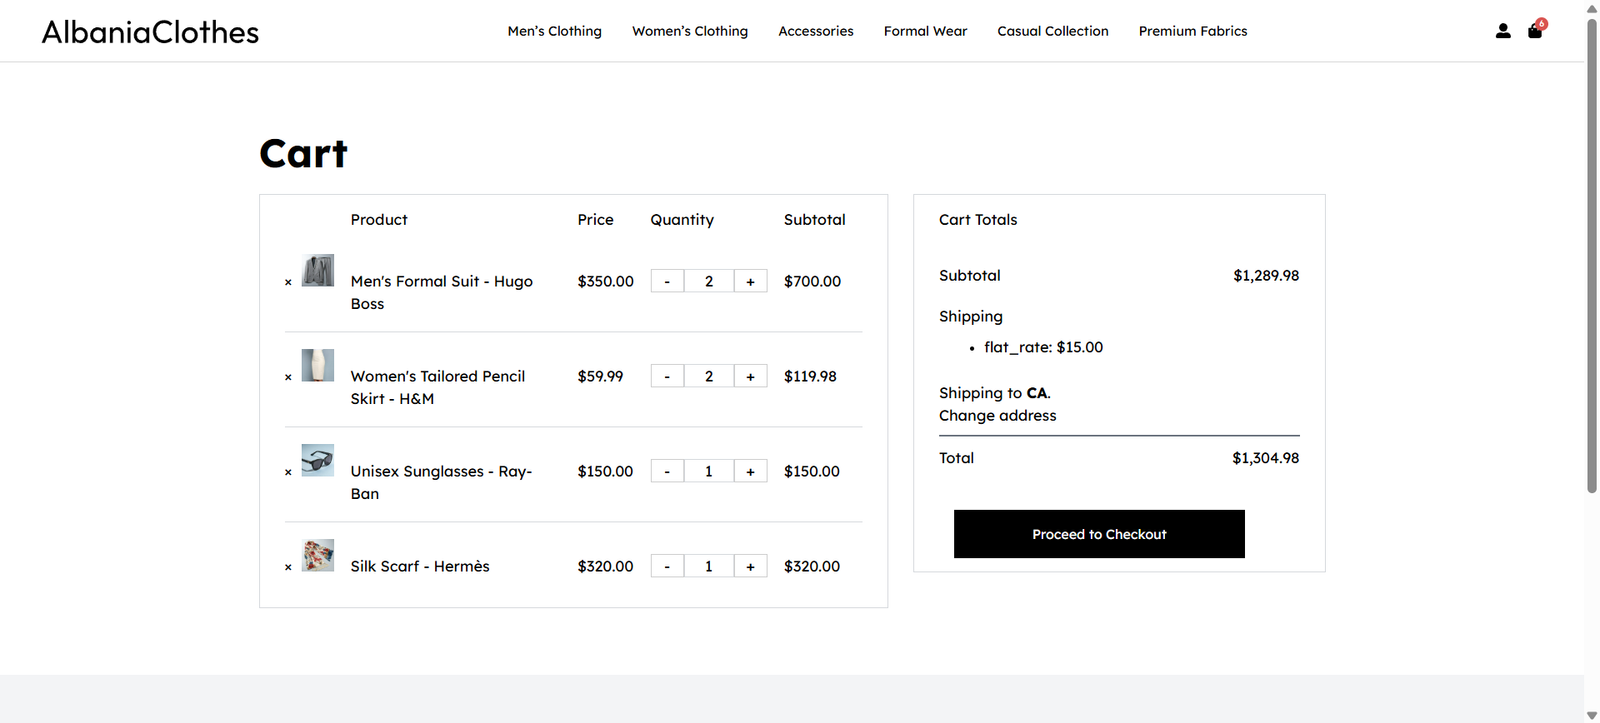Open the user account icon

click(x=1502, y=31)
